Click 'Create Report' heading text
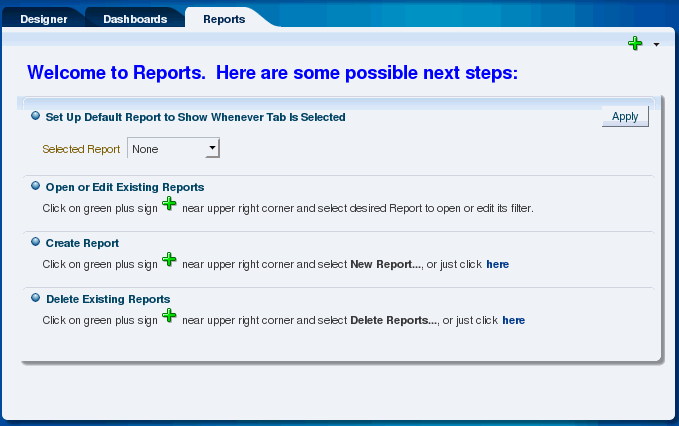679x426 pixels. pos(82,243)
